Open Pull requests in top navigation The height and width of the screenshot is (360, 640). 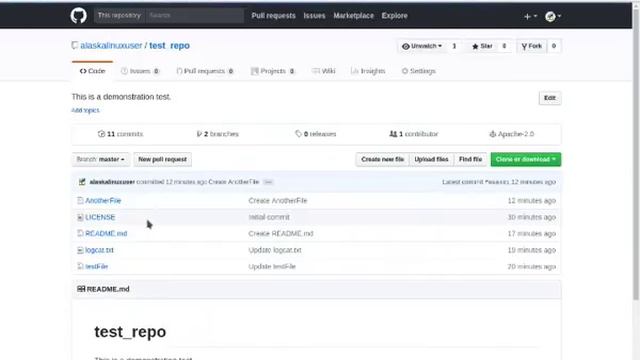pyautogui.click(x=273, y=16)
